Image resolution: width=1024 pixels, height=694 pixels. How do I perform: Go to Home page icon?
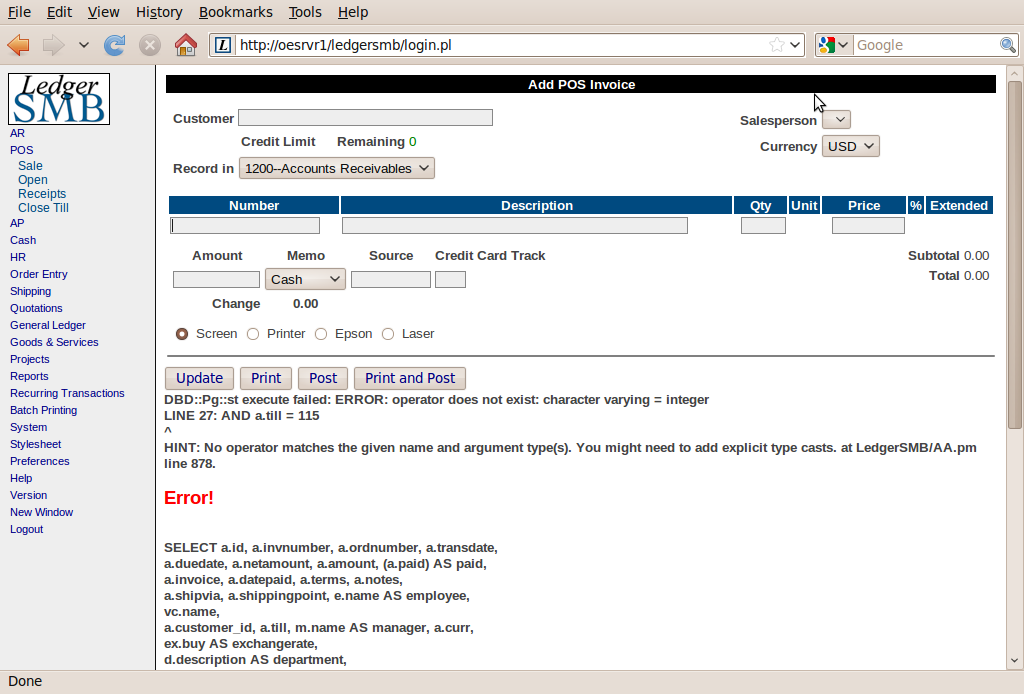[x=185, y=45]
